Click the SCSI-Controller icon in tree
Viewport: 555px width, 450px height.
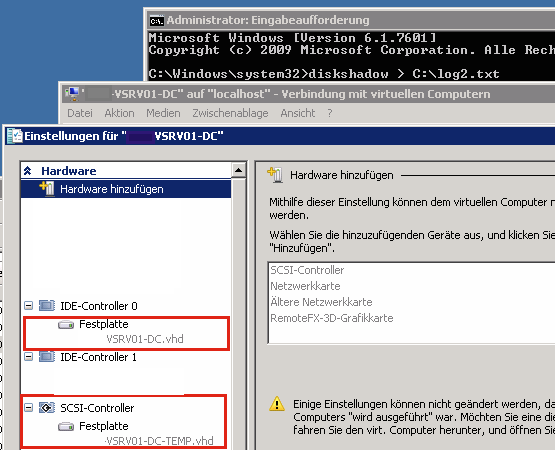coord(47,408)
